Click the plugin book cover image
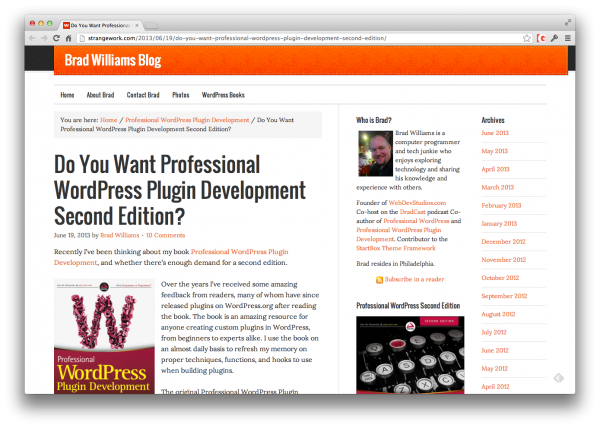Viewport: 600px width, 428px height. click(x=104, y=336)
